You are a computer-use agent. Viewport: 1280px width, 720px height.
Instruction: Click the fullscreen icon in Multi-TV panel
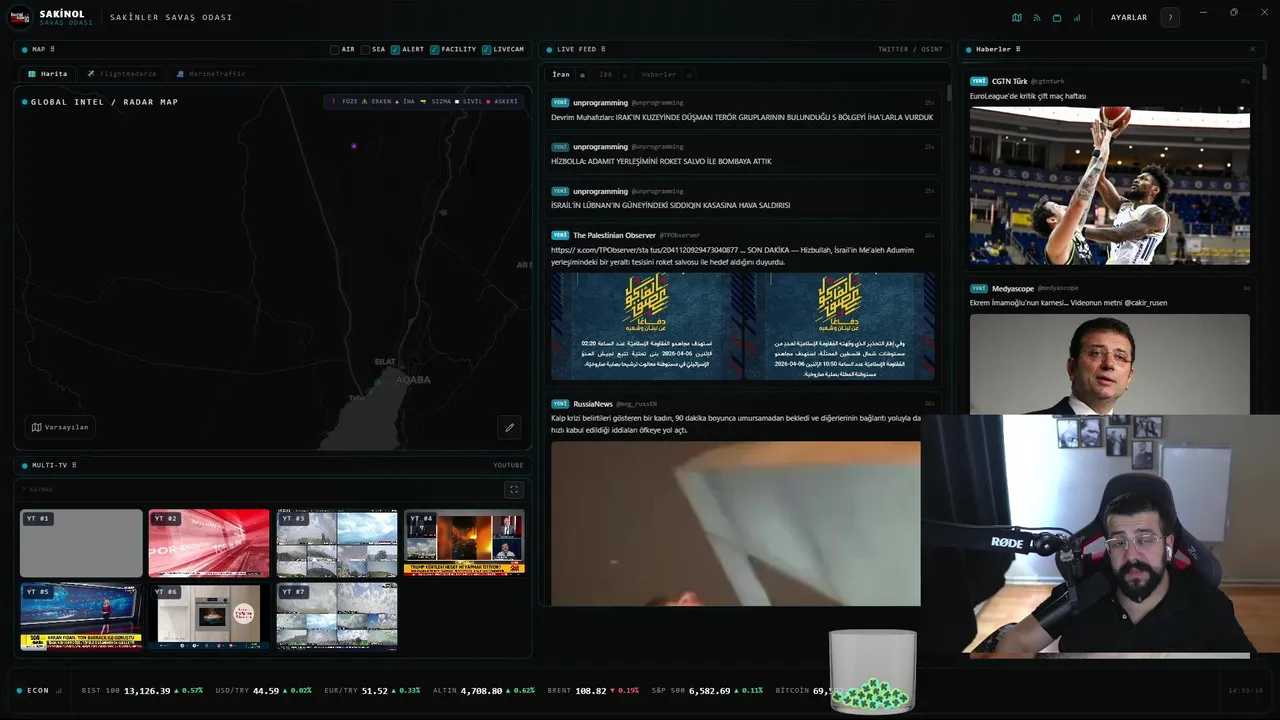(514, 489)
